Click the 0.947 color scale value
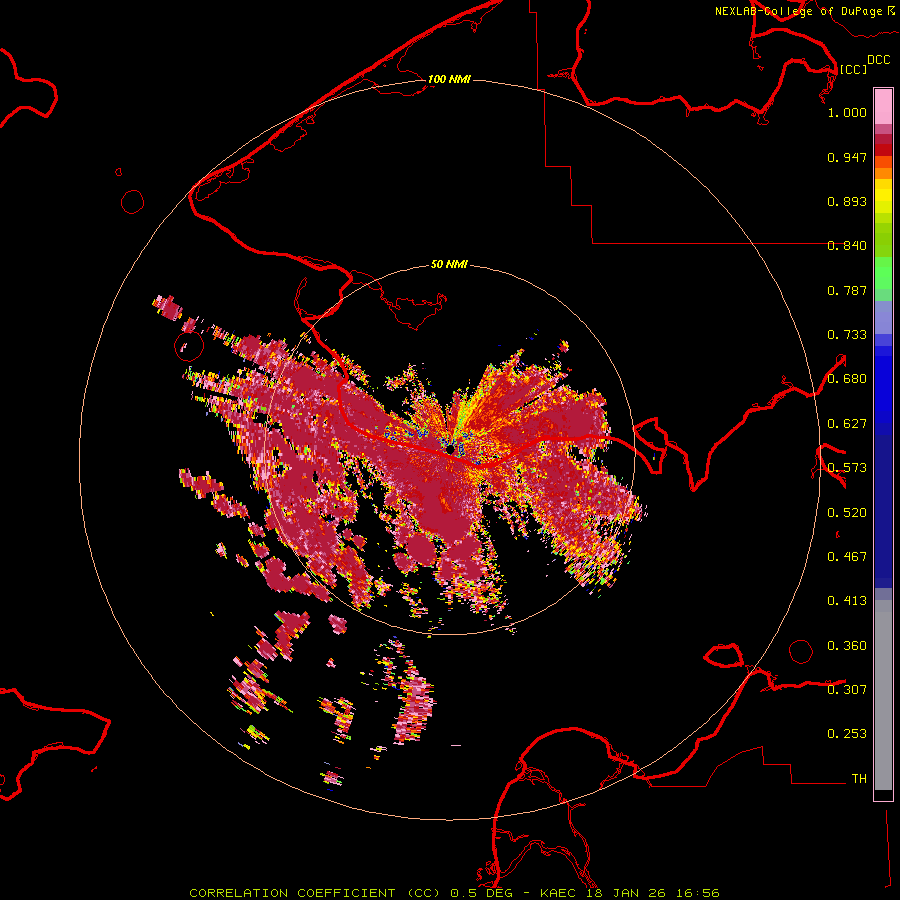The width and height of the screenshot is (900, 900). tap(847, 157)
